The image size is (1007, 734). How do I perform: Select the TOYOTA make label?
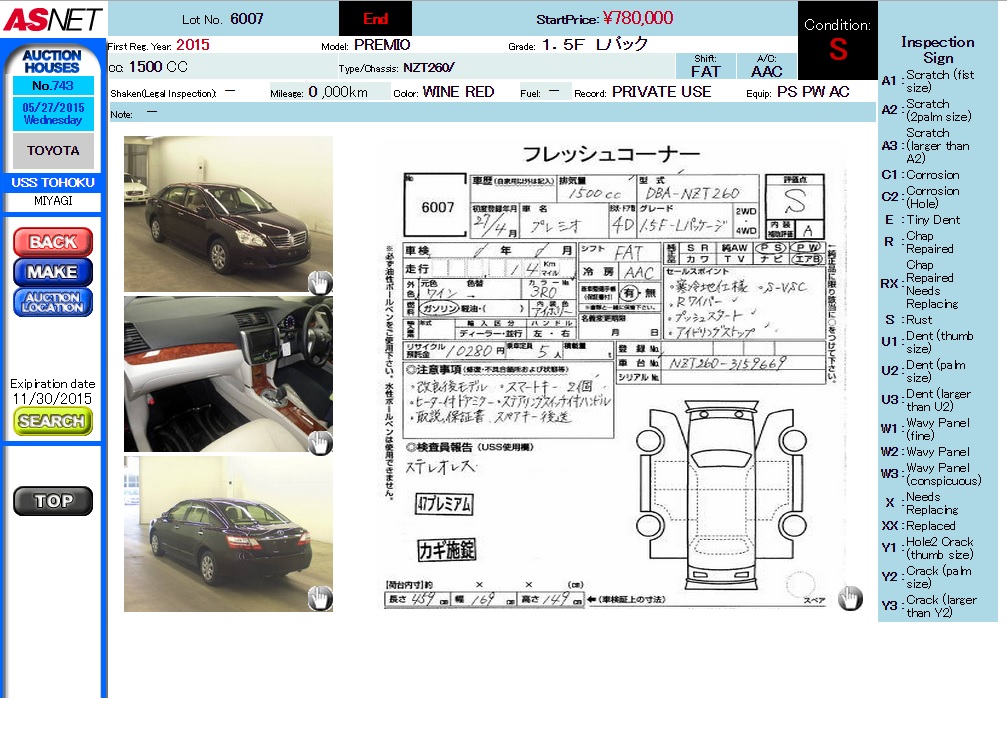point(53,151)
